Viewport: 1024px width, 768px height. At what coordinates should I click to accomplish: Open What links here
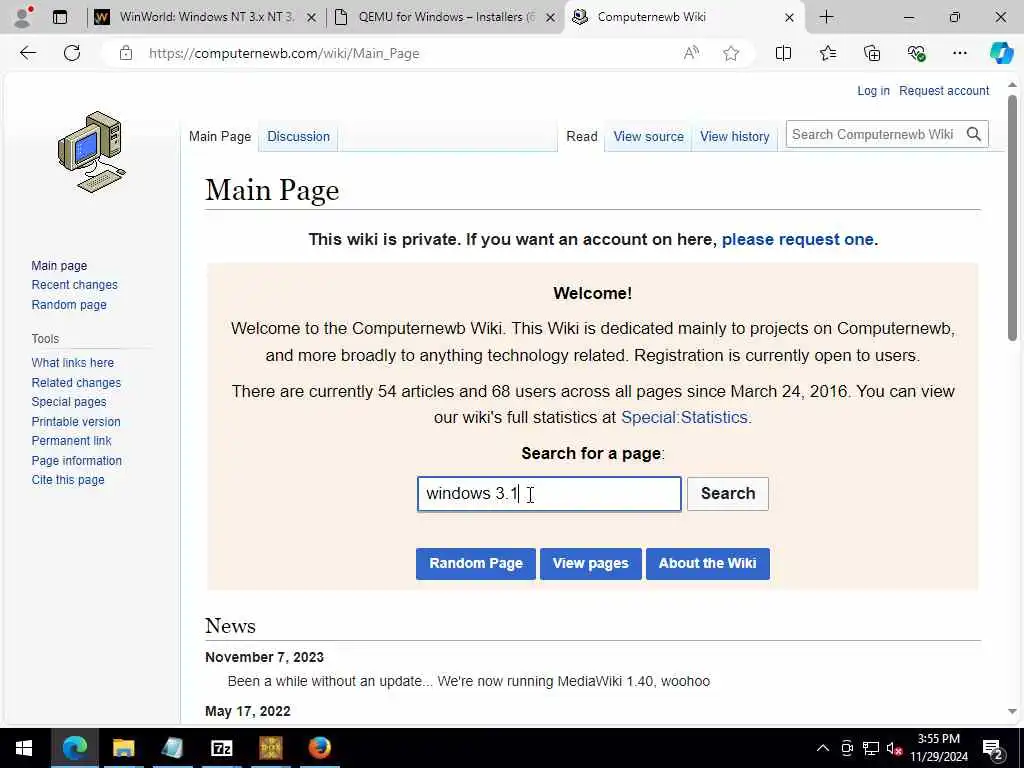[x=72, y=363]
